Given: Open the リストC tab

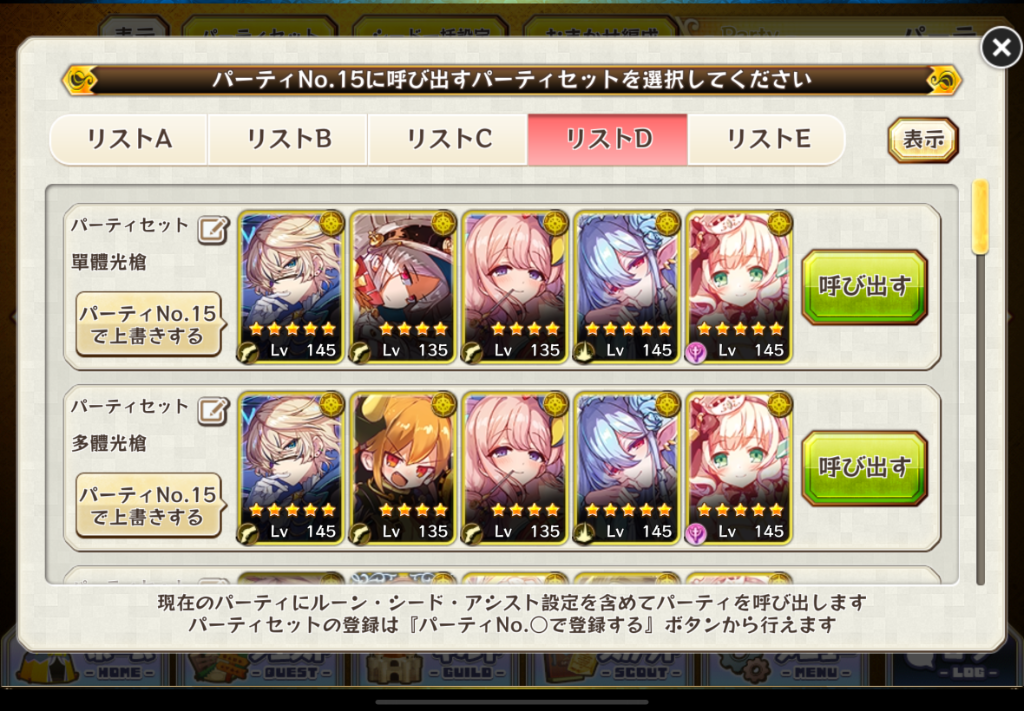Looking at the screenshot, I should [x=448, y=139].
